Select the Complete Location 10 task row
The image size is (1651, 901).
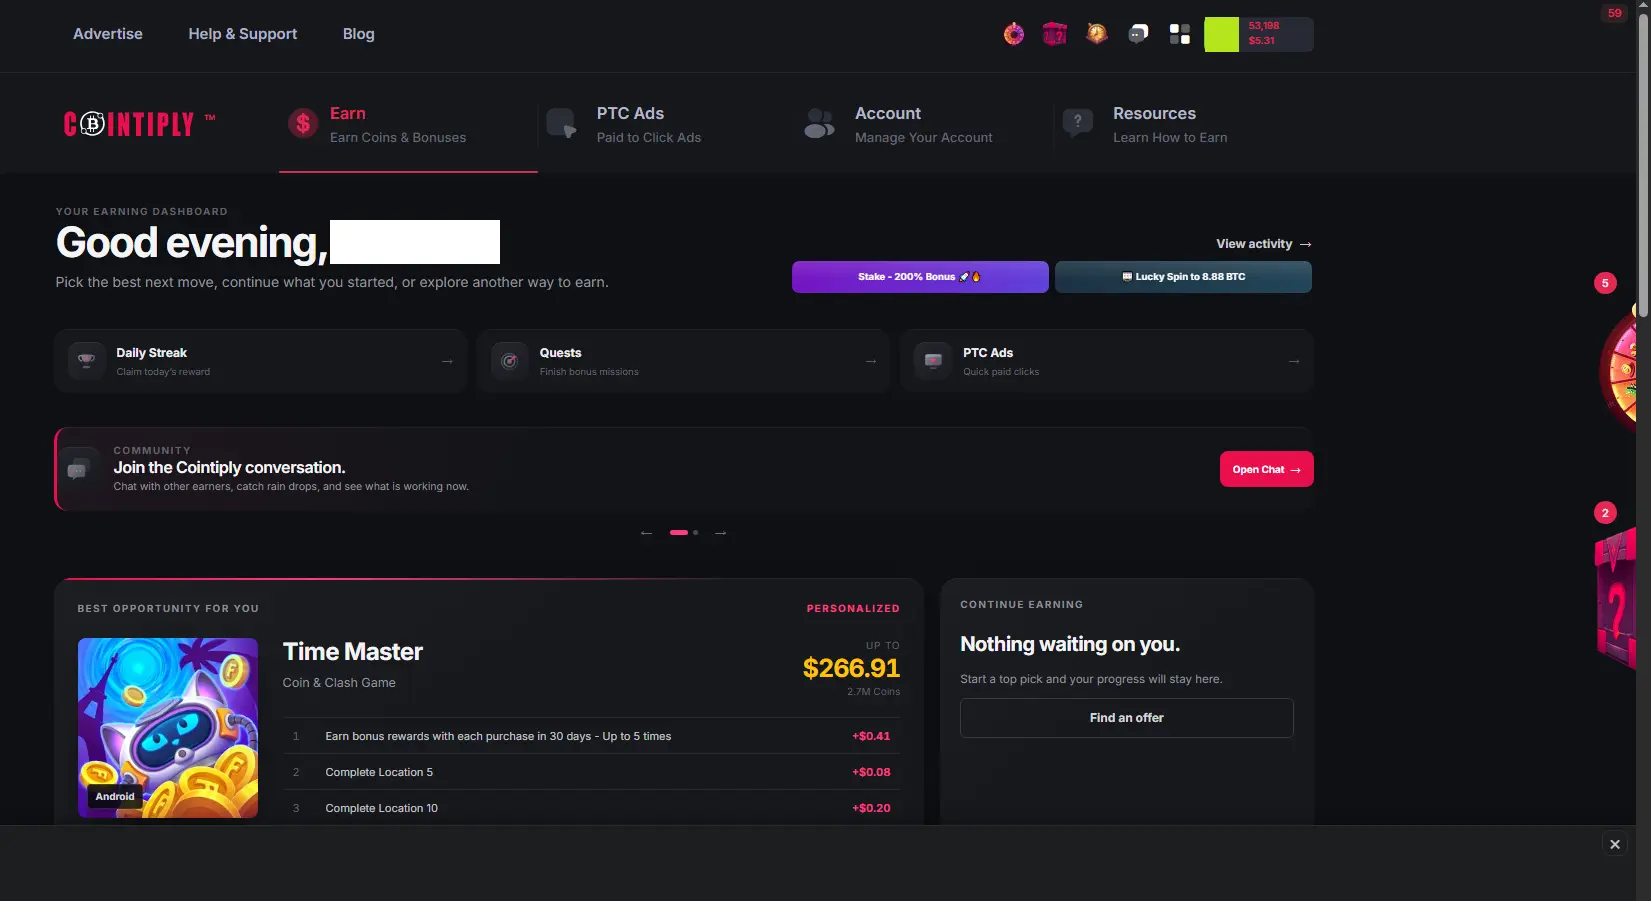(591, 808)
